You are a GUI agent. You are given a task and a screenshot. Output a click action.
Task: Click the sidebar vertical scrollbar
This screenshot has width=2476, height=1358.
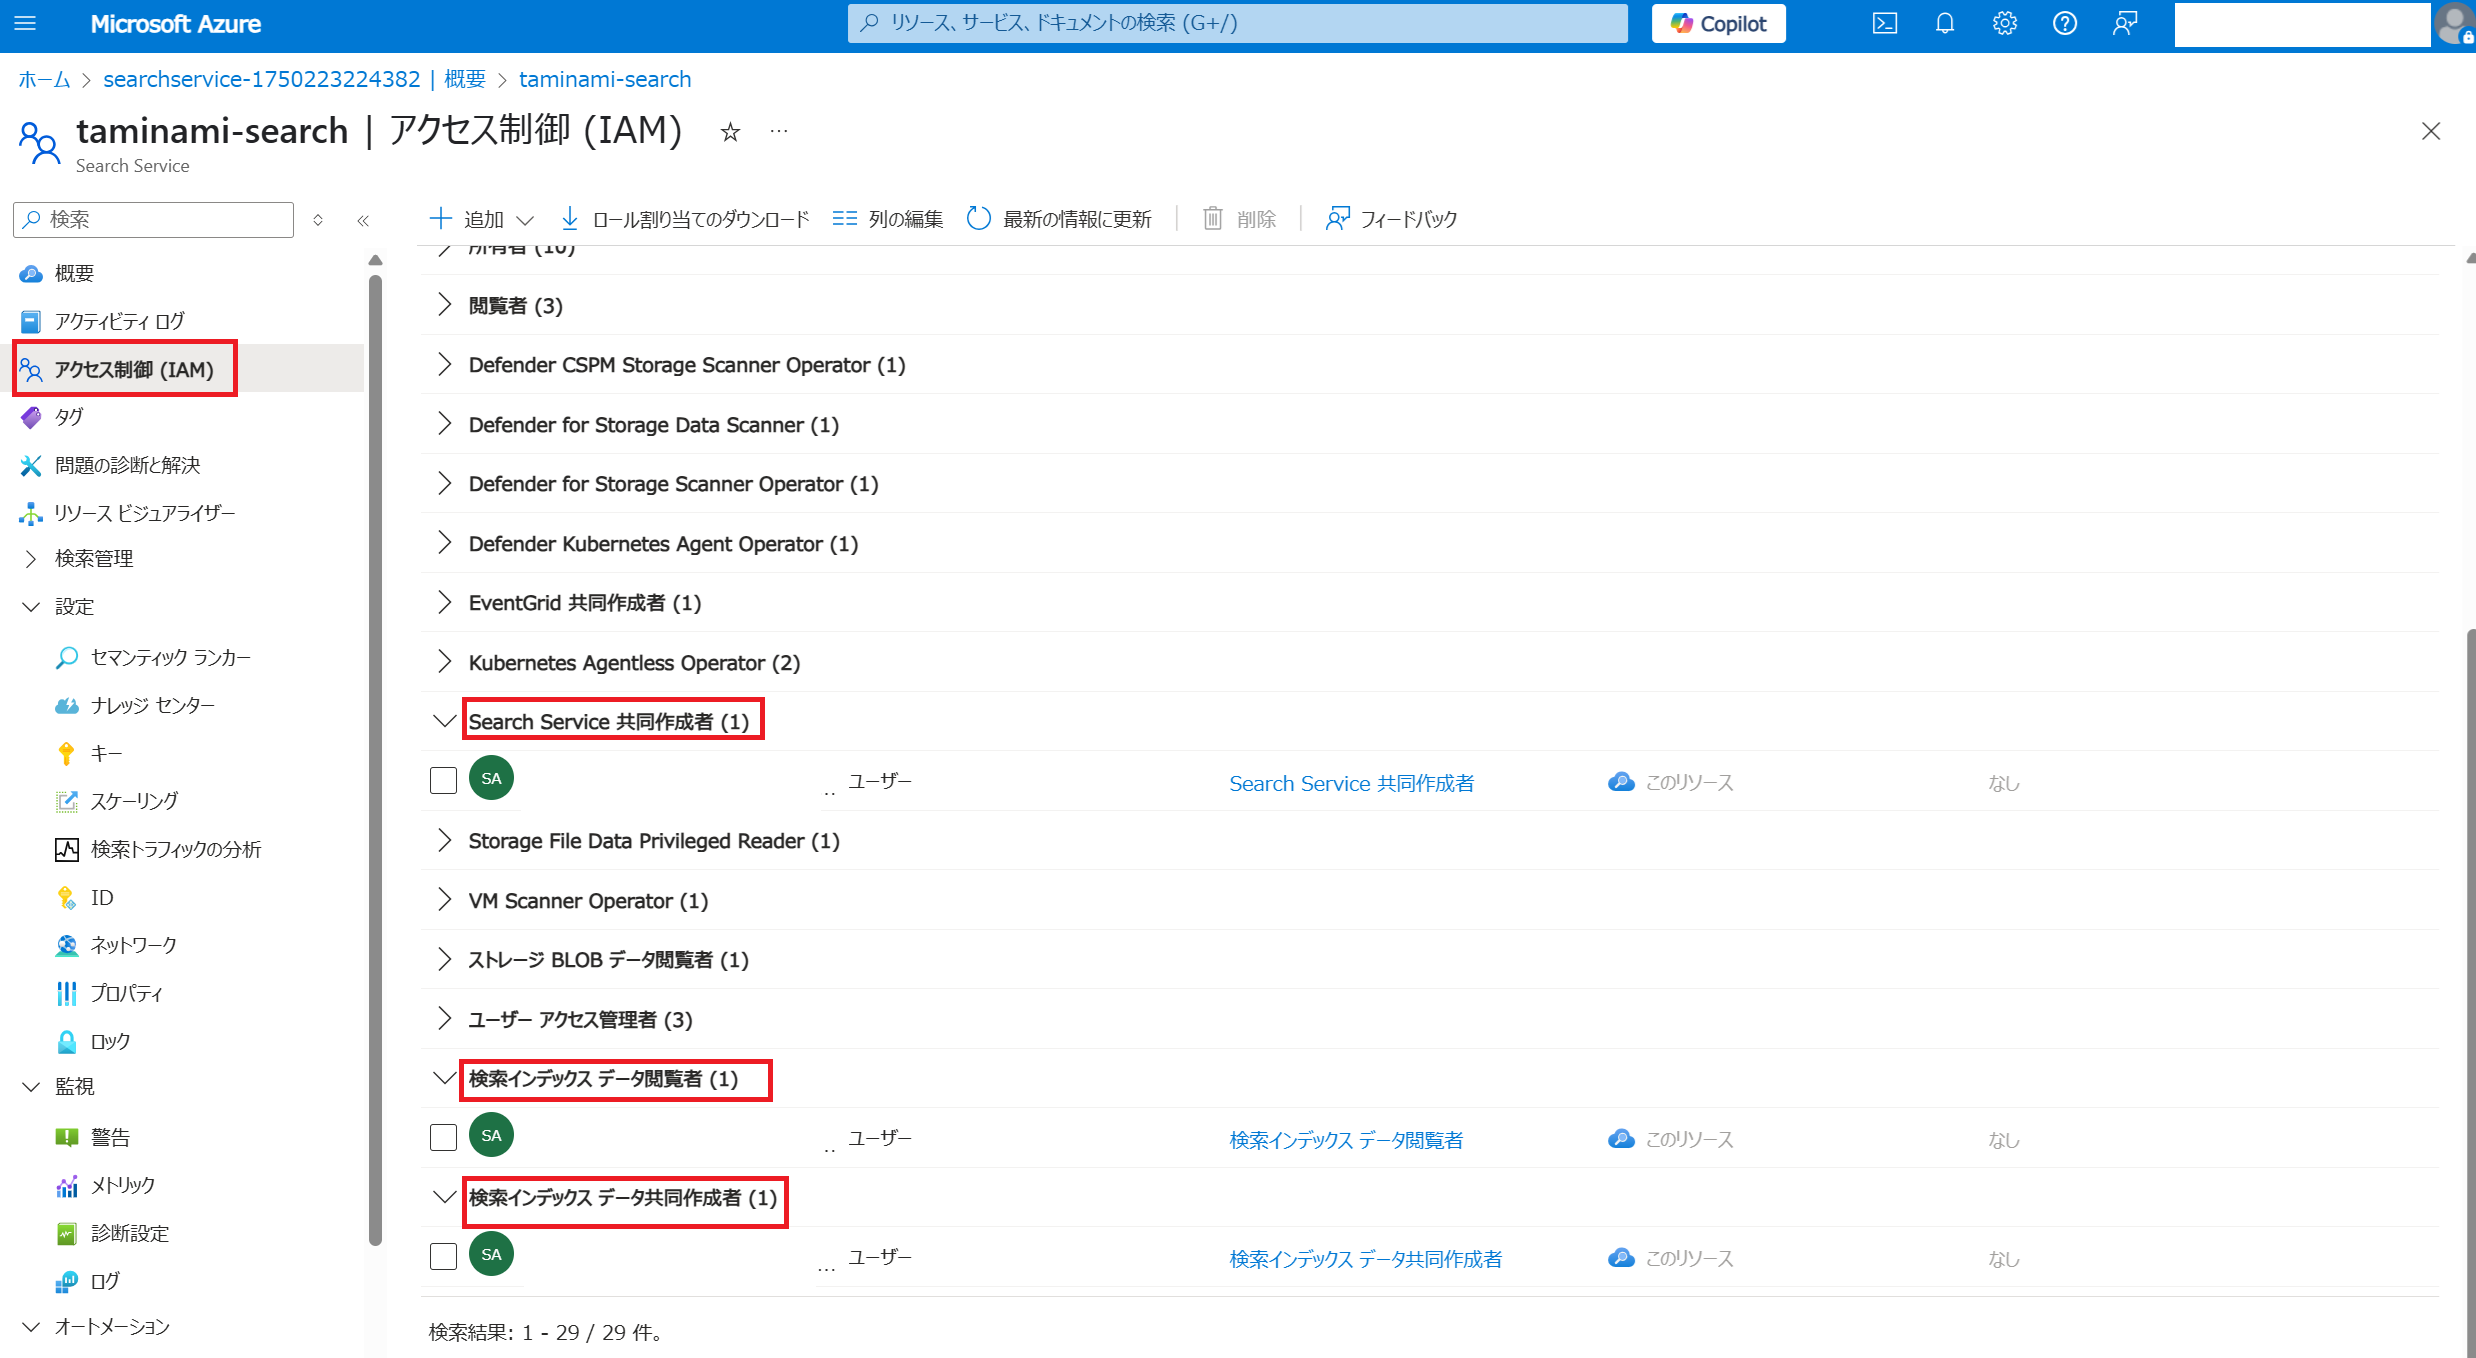point(375,760)
